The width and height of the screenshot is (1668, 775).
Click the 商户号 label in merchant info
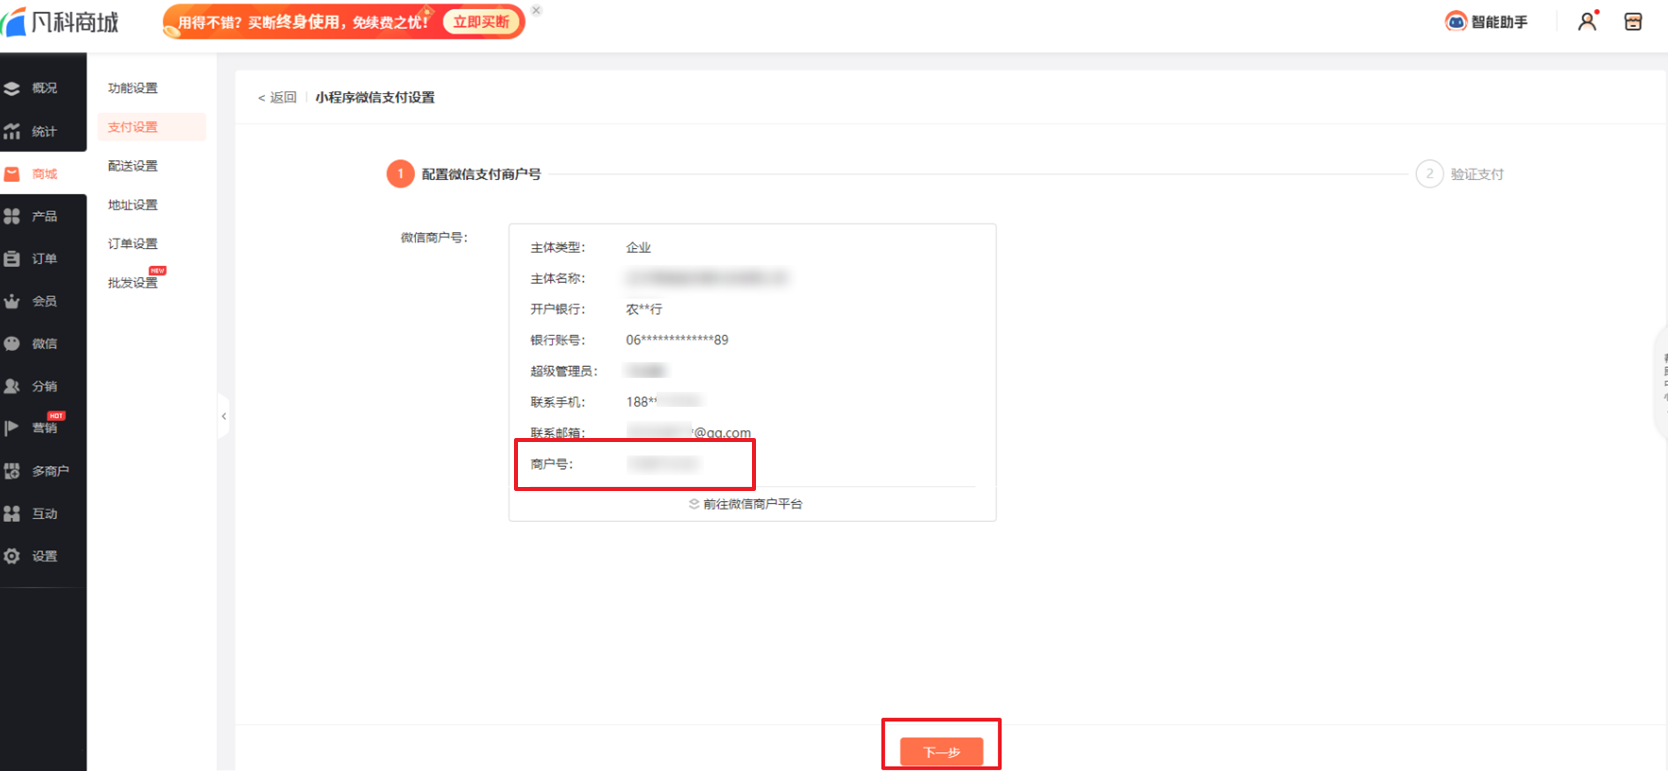(552, 464)
